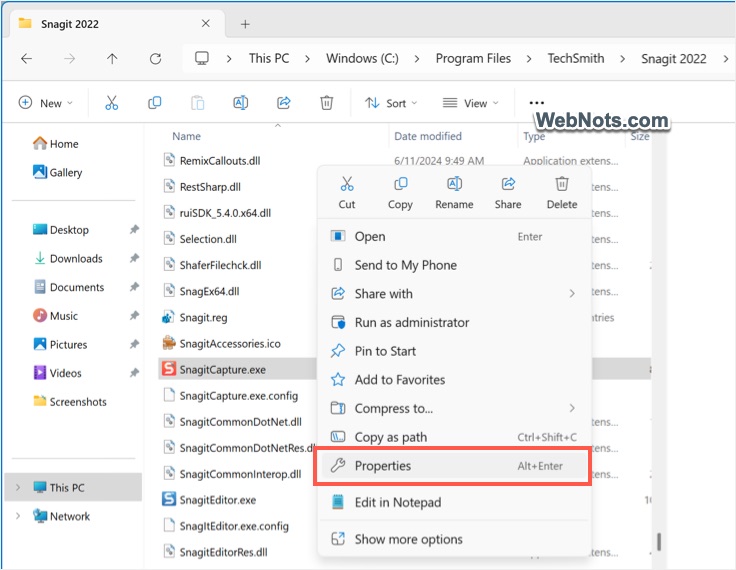Select Cut in the context menu
The image size is (736, 570).
point(347,193)
